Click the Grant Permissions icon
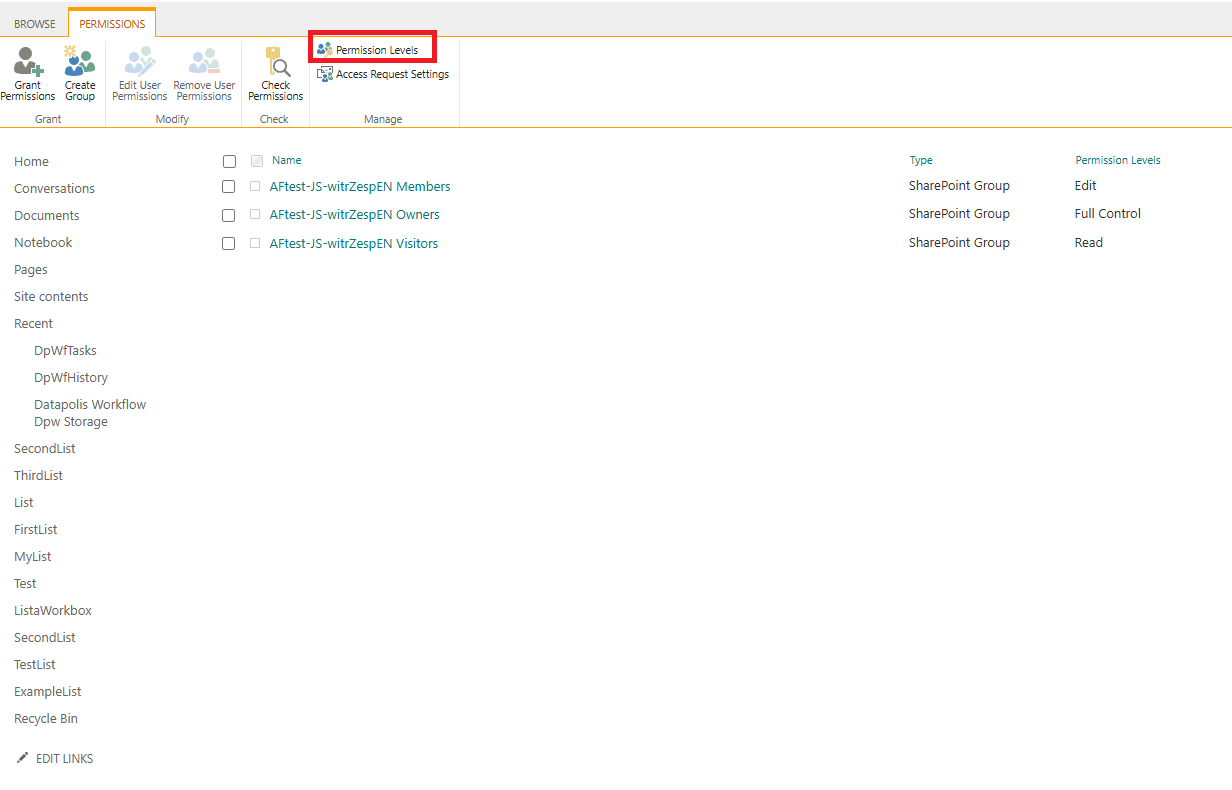 coord(28,62)
